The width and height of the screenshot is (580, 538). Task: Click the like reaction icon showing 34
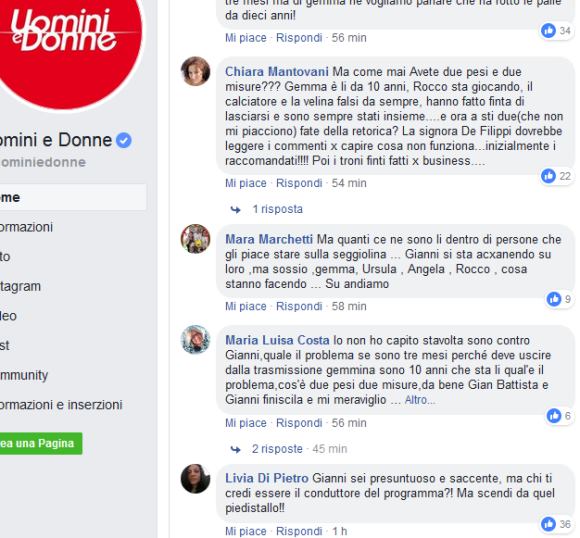[x=548, y=30]
